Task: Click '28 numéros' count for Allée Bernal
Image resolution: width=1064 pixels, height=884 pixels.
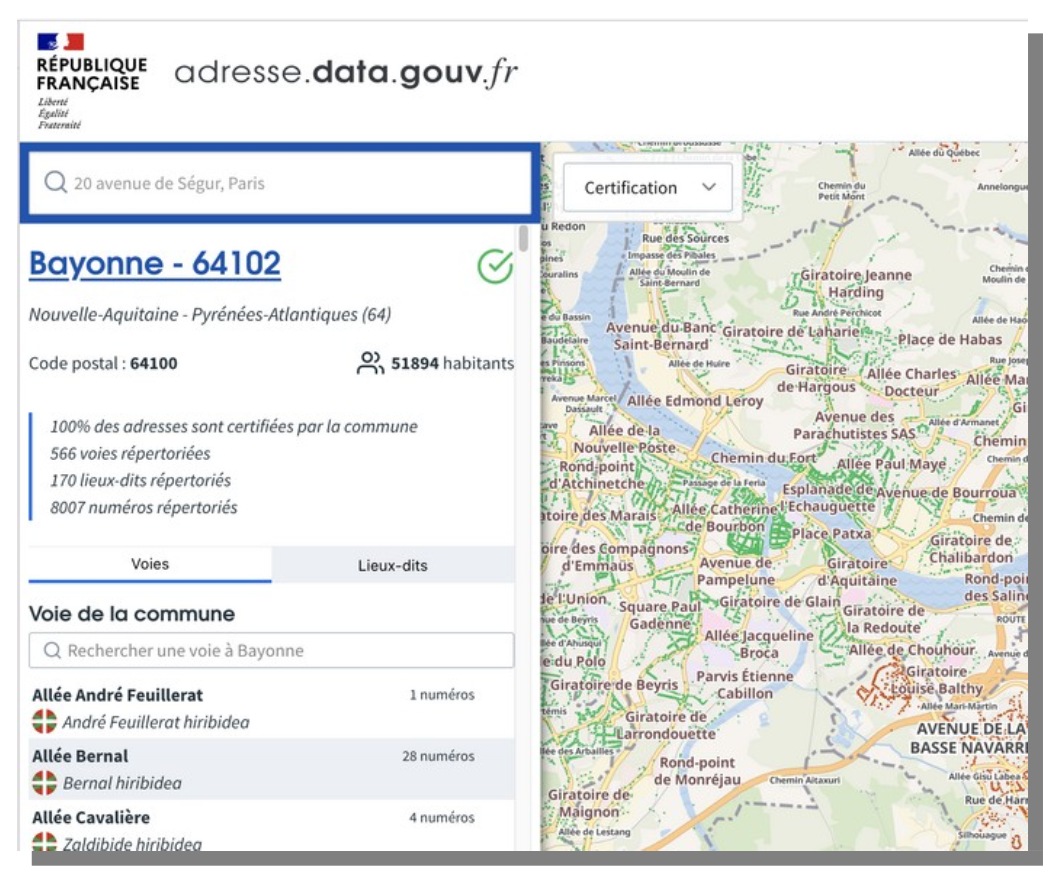Action: pos(438,756)
